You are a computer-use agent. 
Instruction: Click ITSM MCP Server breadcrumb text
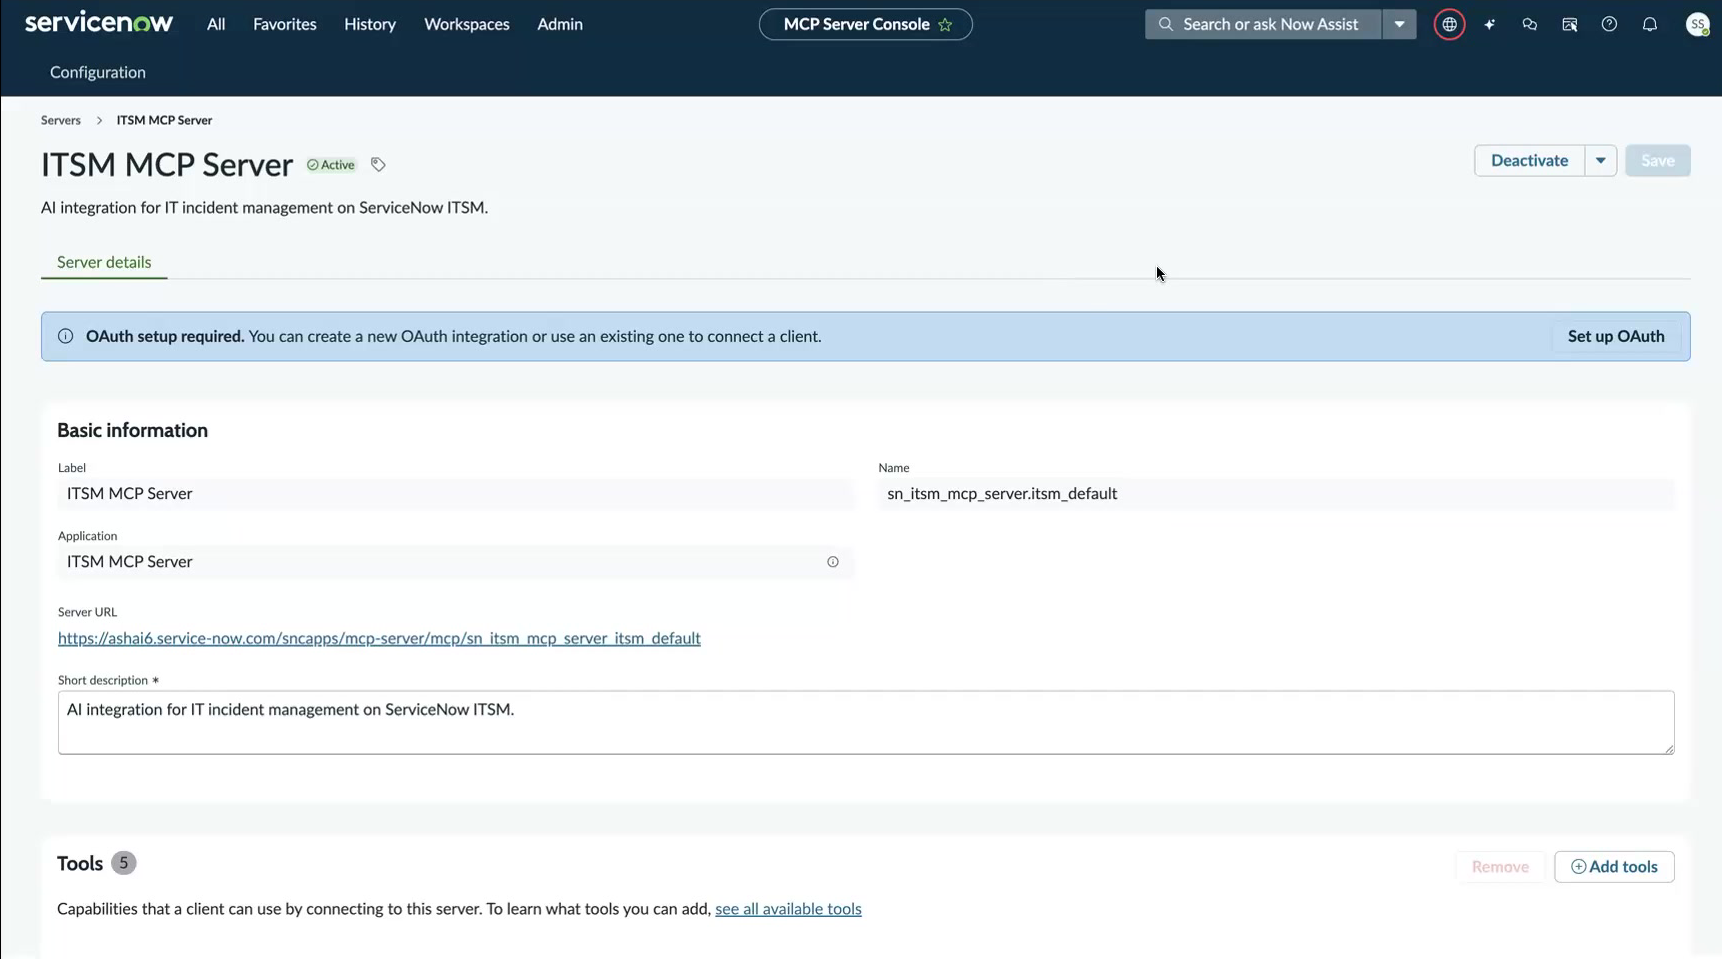point(164,120)
